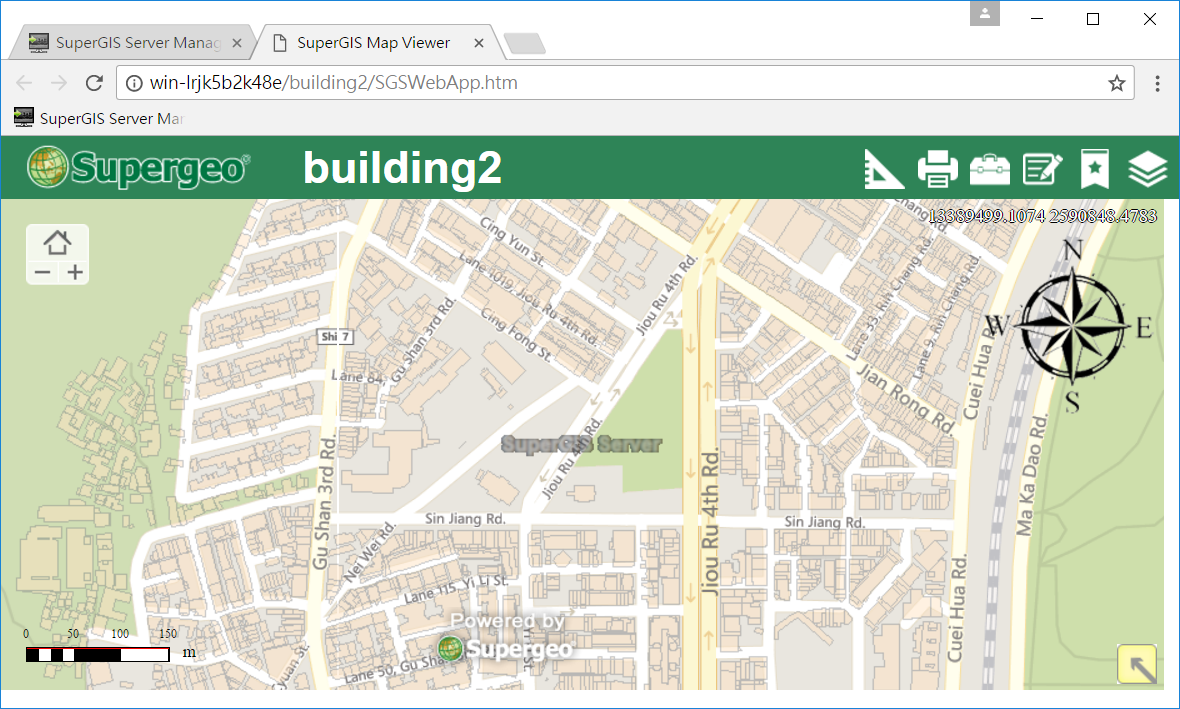Click the yellow overview arrow button
The height and width of the screenshot is (709, 1180).
coord(1137,665)
